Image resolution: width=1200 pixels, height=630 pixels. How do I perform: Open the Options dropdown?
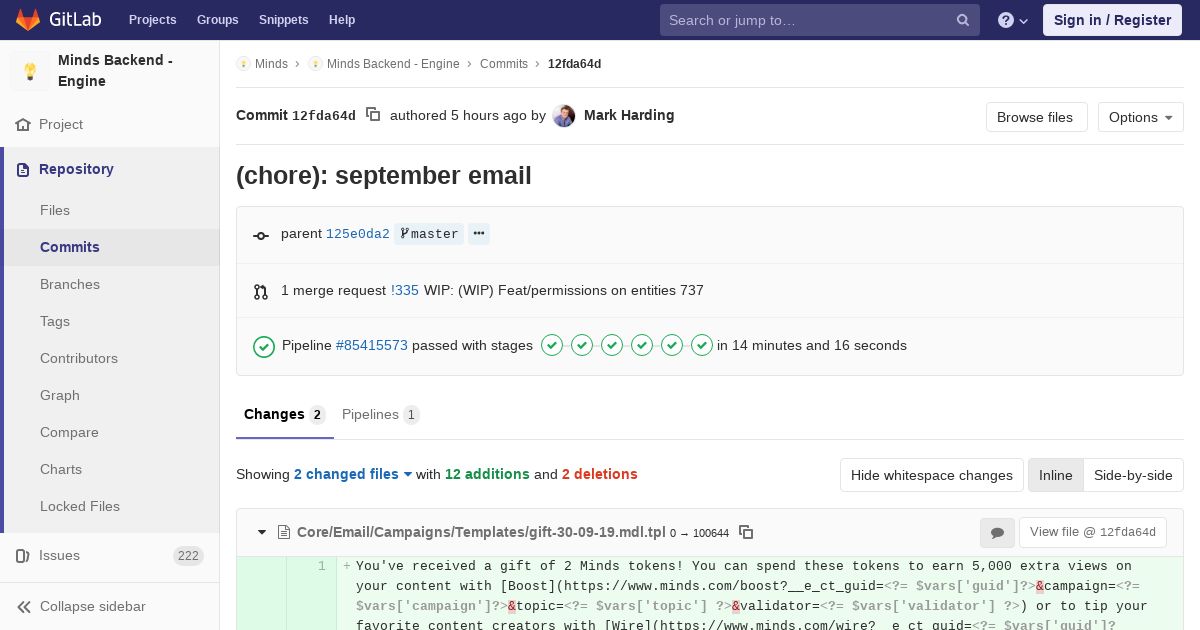pyautogui.click(x=1141, y=117)
